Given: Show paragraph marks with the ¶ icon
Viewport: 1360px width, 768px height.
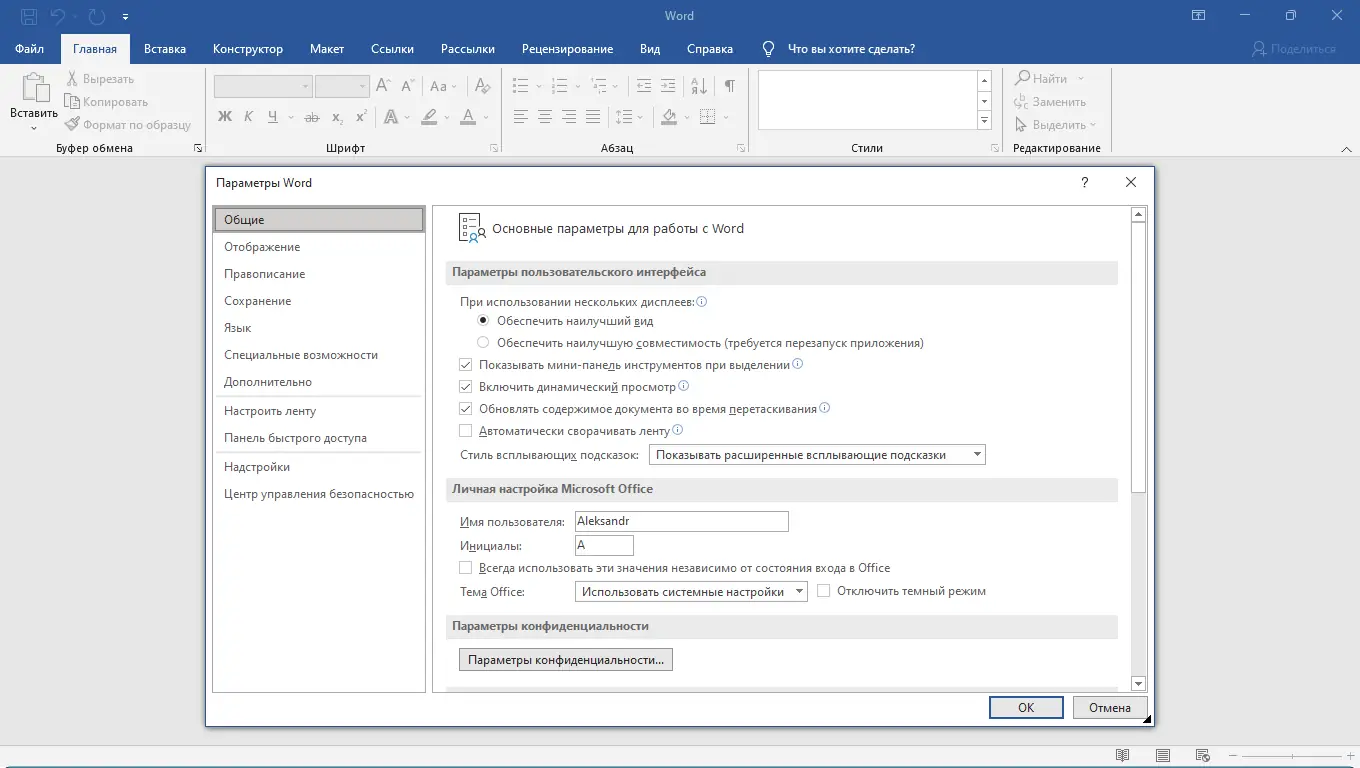Looking at the screenshot, I should 729,86.
